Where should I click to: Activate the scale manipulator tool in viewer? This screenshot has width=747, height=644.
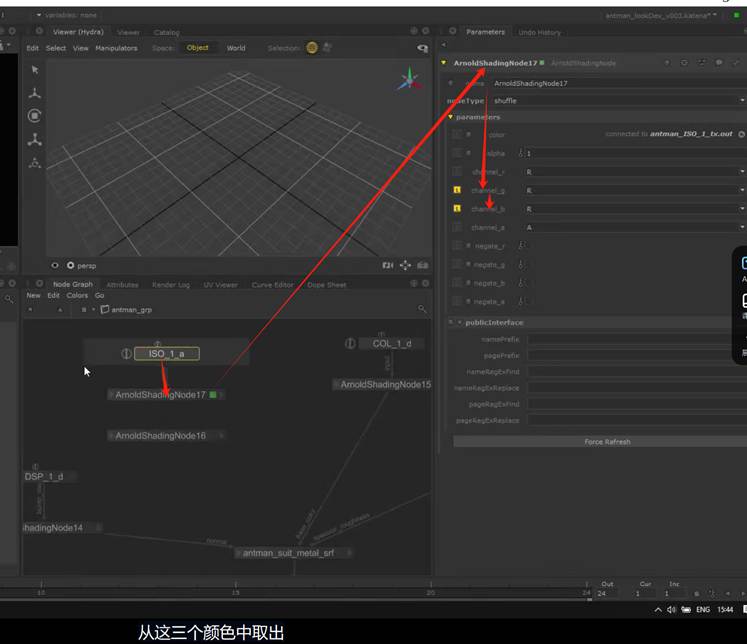point(35,139)
